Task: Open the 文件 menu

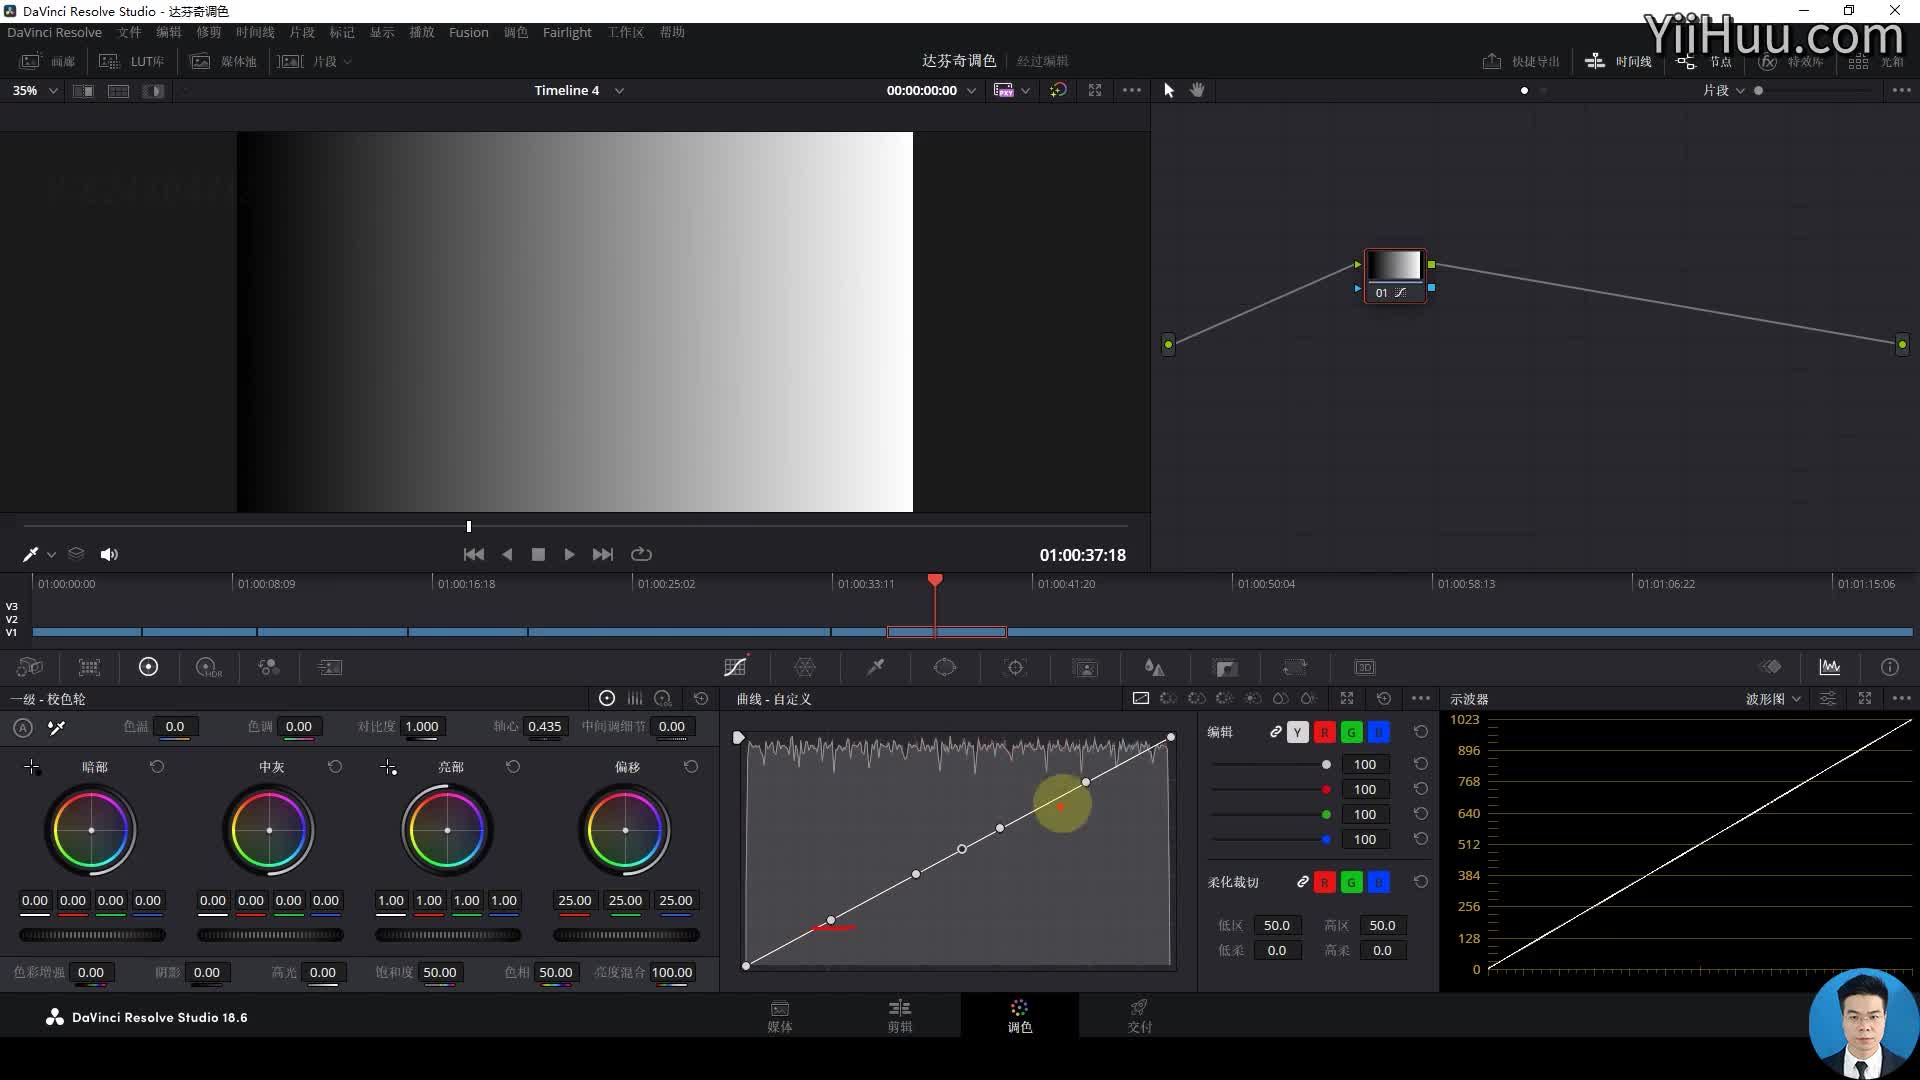Action: pos(129,32)
